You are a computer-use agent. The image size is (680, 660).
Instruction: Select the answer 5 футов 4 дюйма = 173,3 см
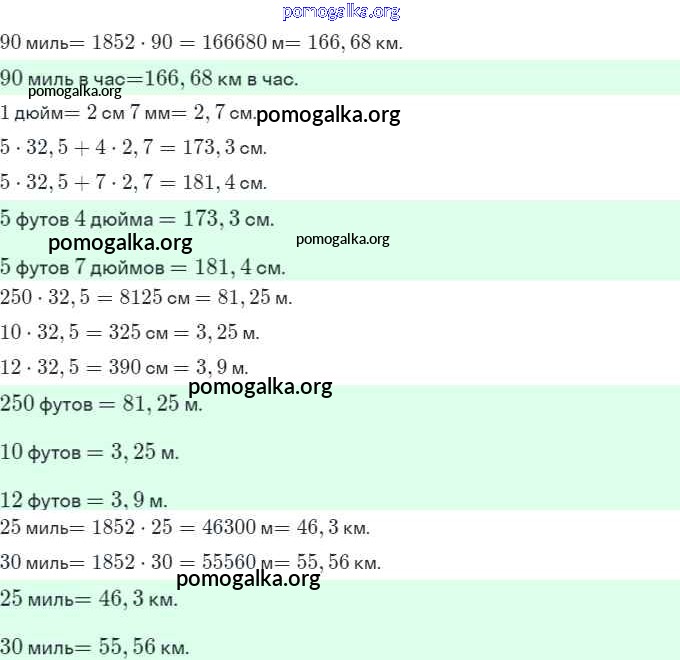pyautogui.click(x=137, y=218)
